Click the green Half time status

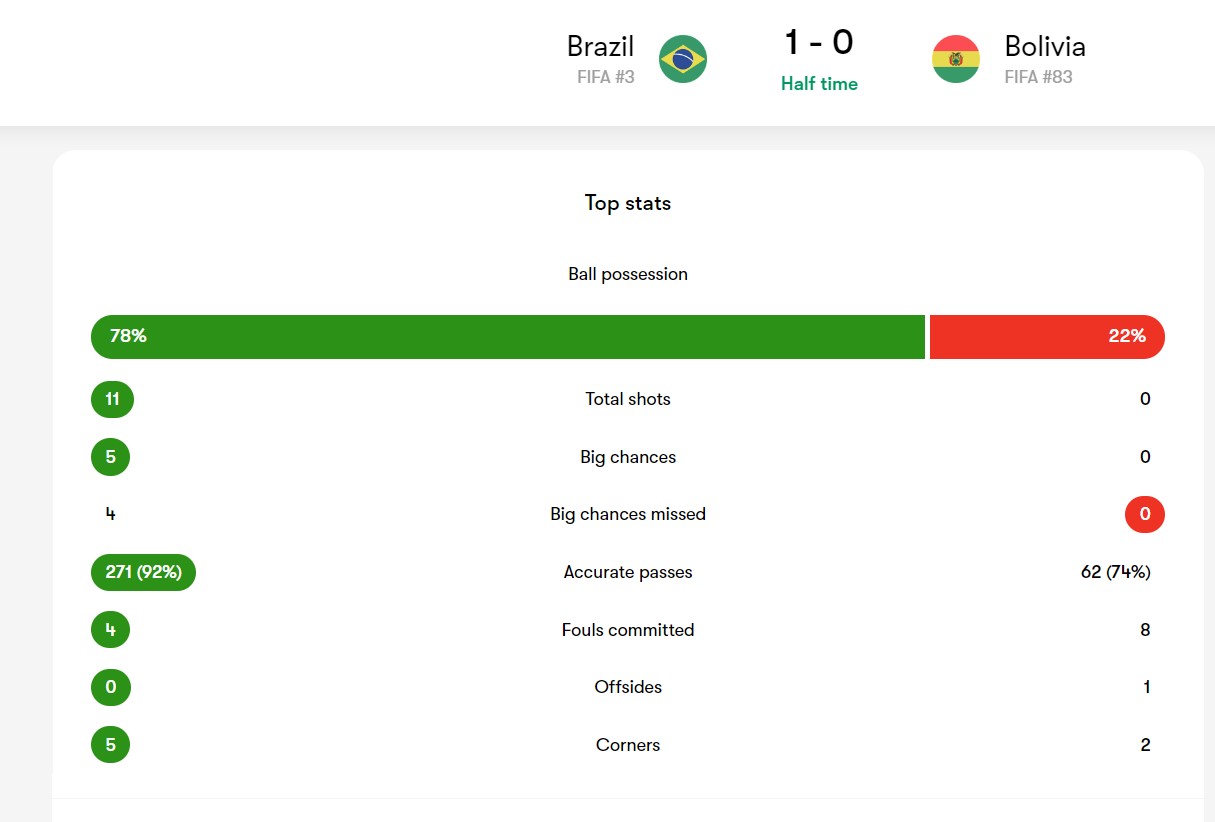(x=819, y=84)
